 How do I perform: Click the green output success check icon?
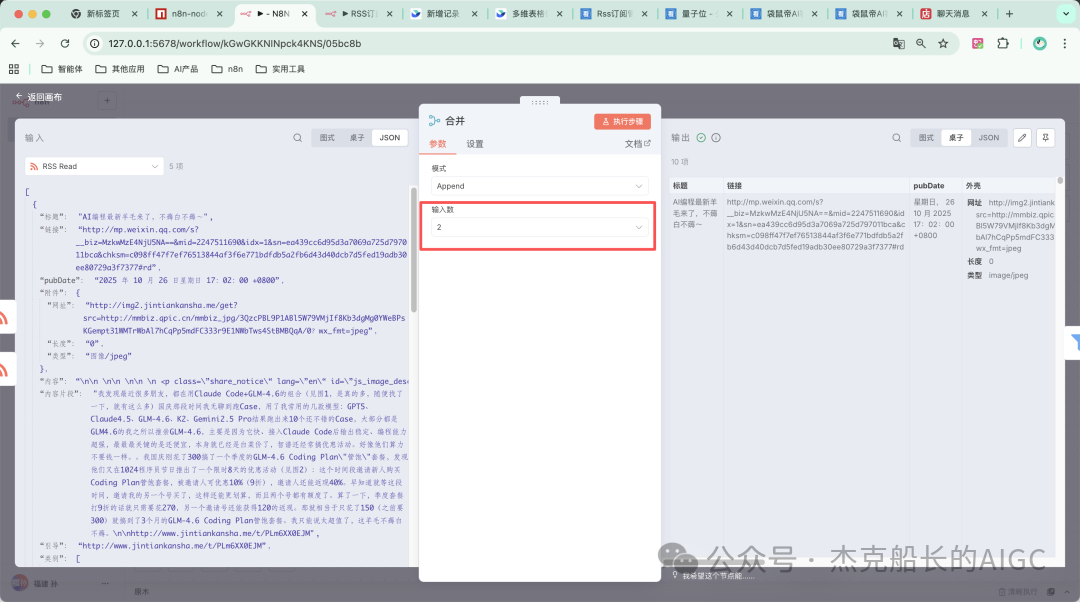[x=701, y=138]
